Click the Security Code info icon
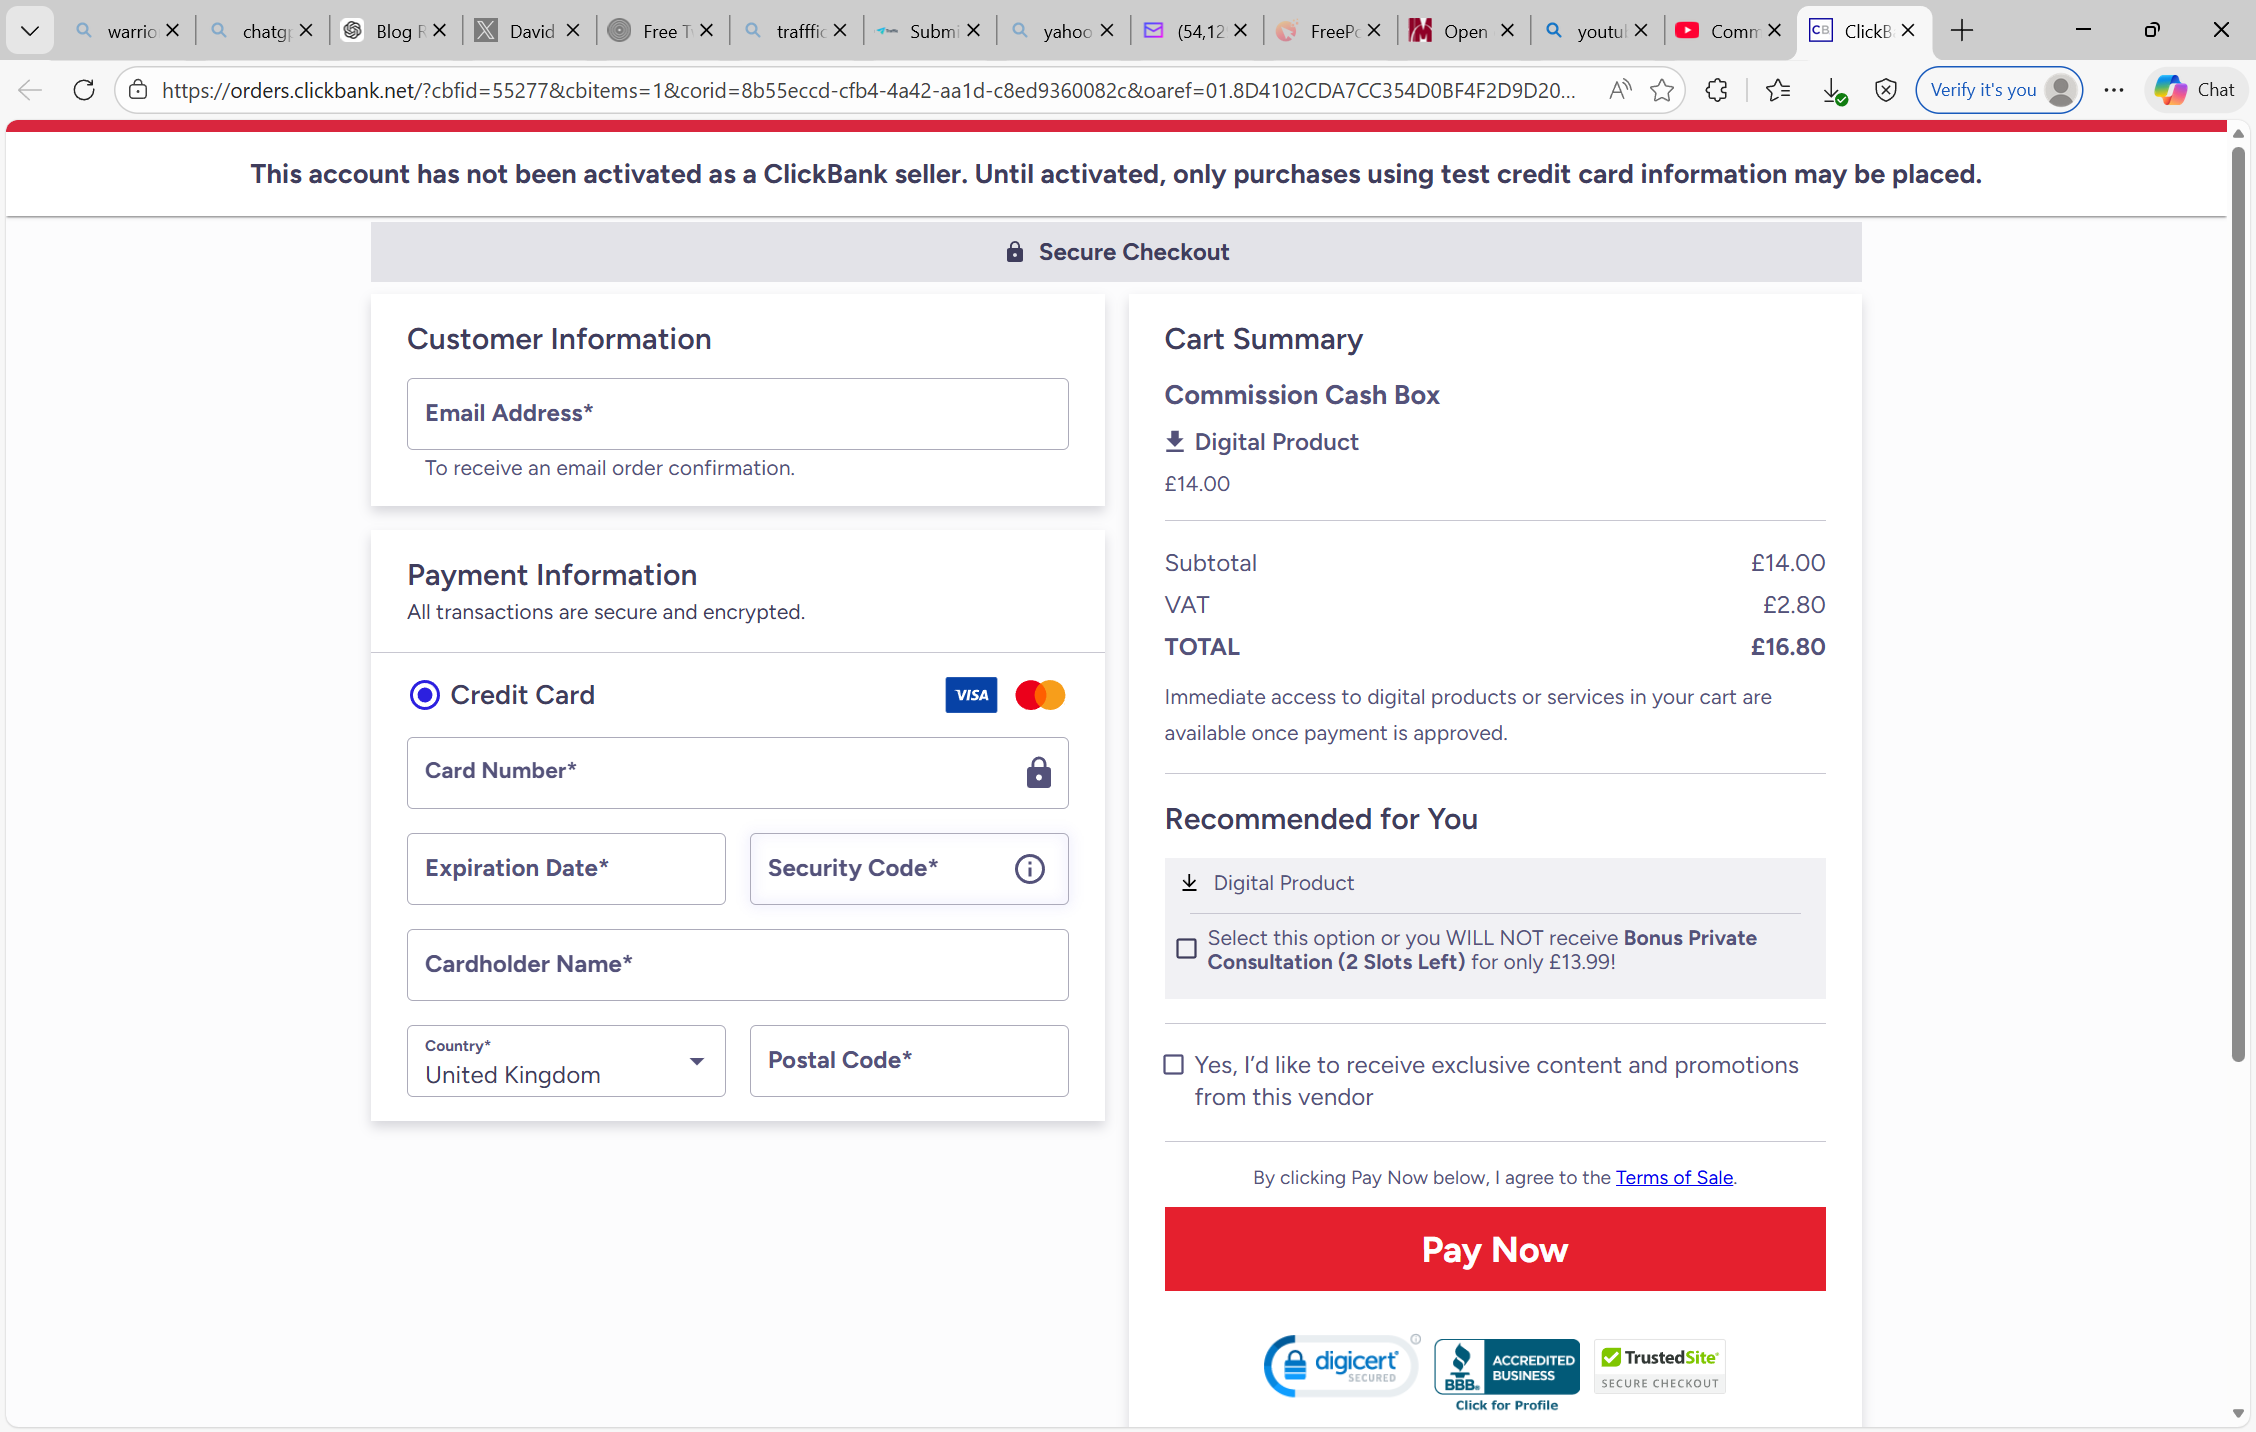This screenshot has width=2256, height=1432. click(x=1029, y=869)
